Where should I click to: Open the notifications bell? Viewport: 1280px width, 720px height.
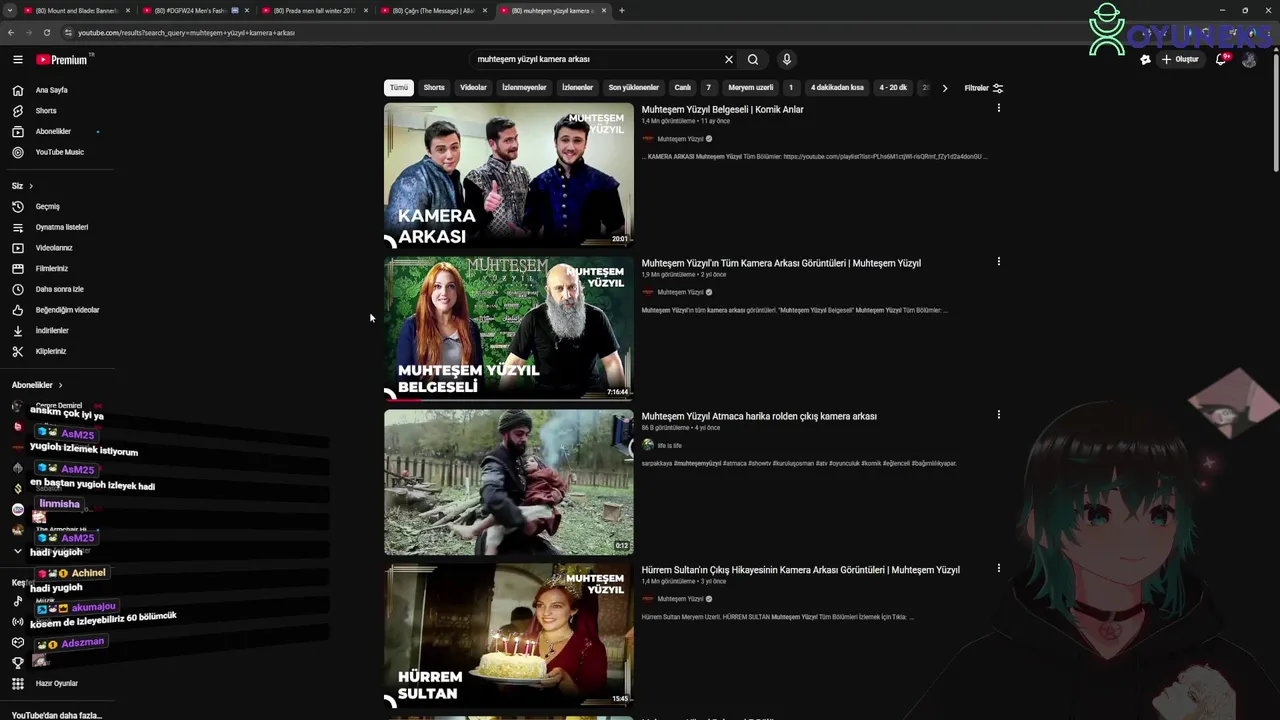(1221, 60)
